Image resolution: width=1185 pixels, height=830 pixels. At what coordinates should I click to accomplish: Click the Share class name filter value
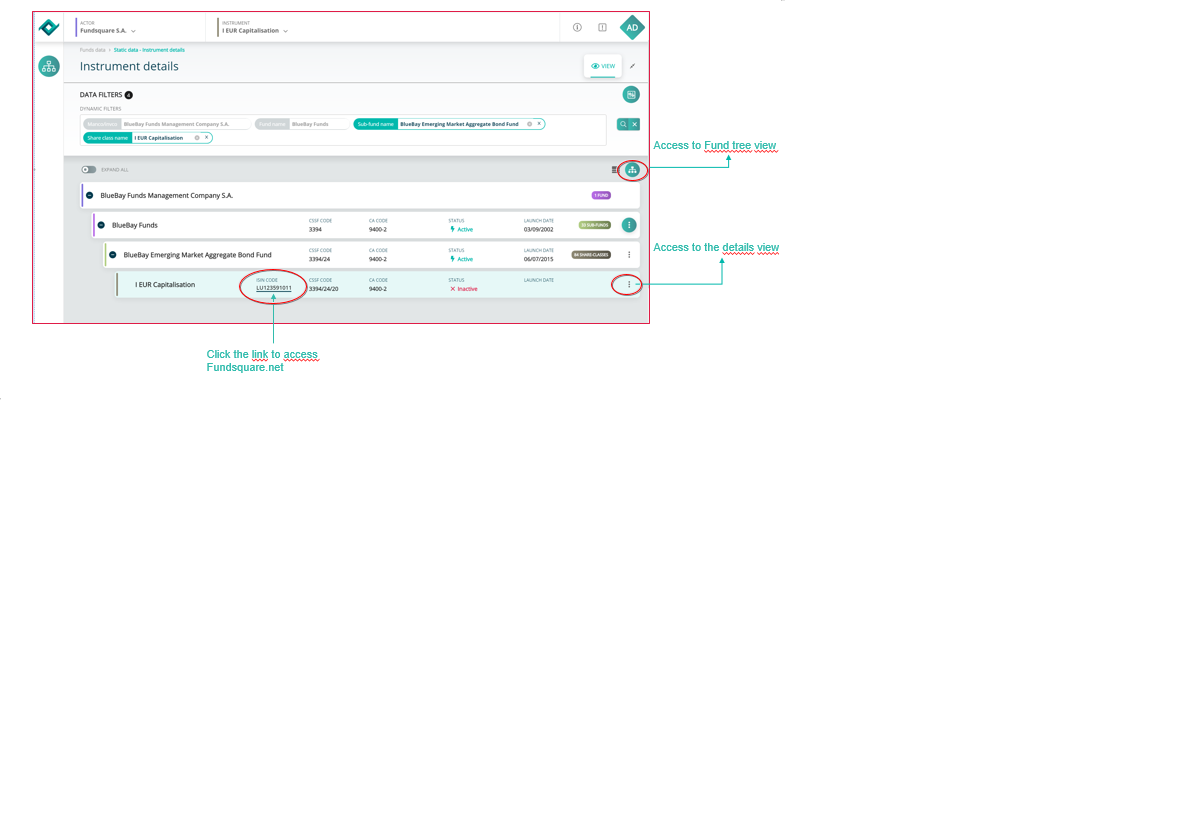tap(159, 138)
